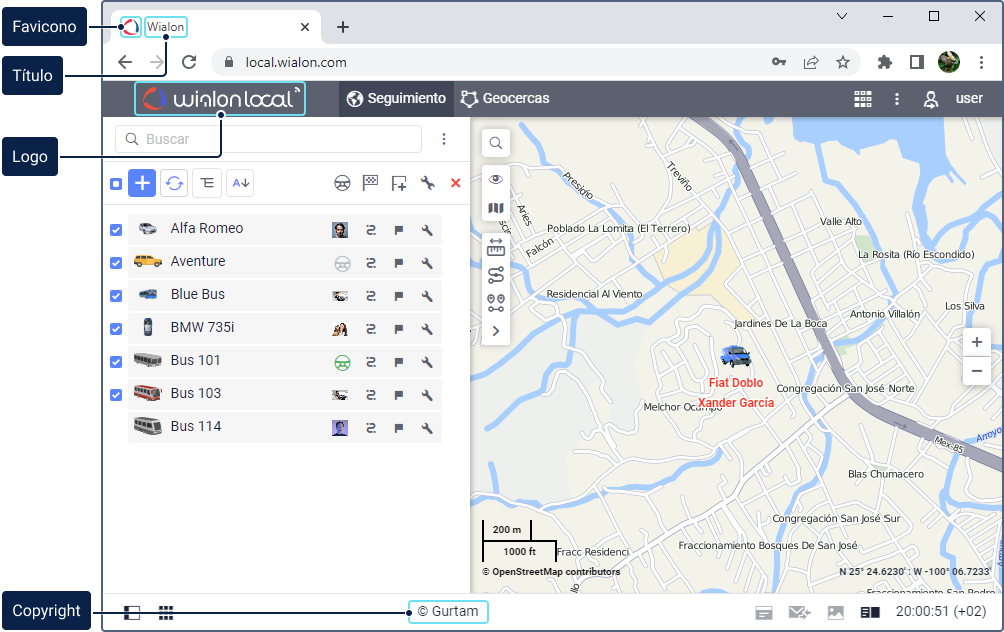This screenshot has width=1004, height=632.
Task: Click the Fiat Doblo vehicle on map
Action: [x=735, y=356]
